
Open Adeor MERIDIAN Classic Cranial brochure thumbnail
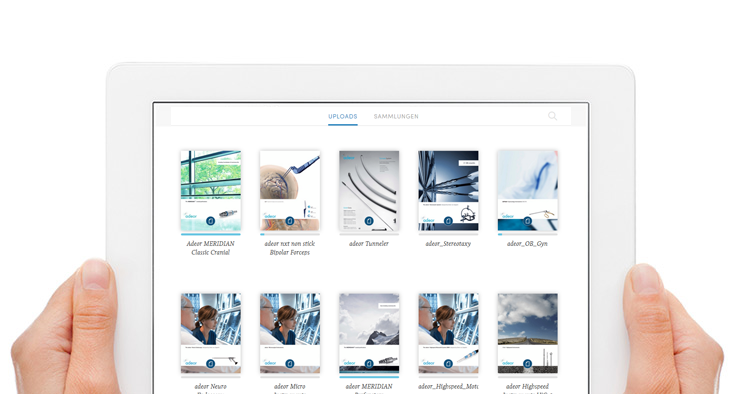point(210,191)
